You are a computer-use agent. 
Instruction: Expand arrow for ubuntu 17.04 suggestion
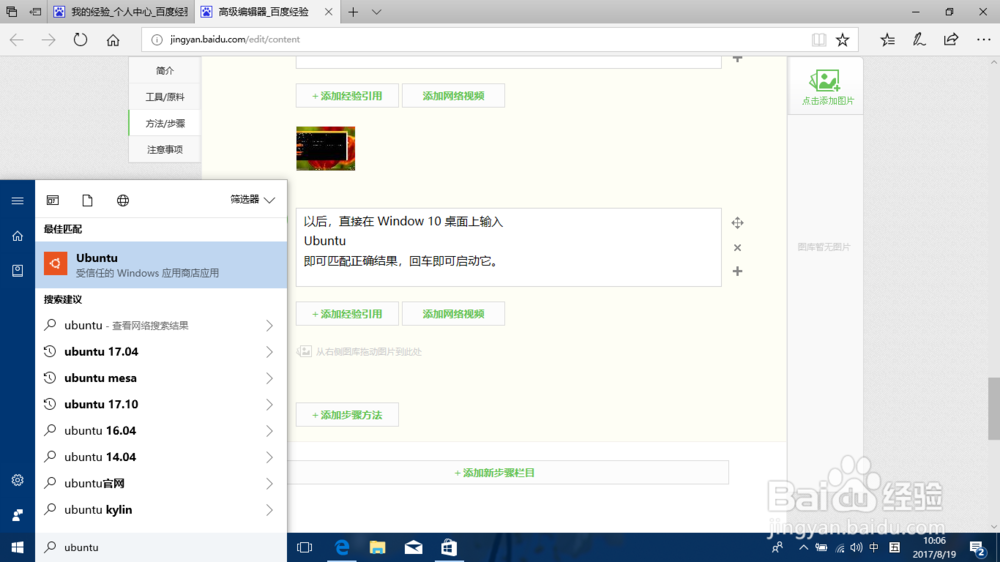point(270,351)
